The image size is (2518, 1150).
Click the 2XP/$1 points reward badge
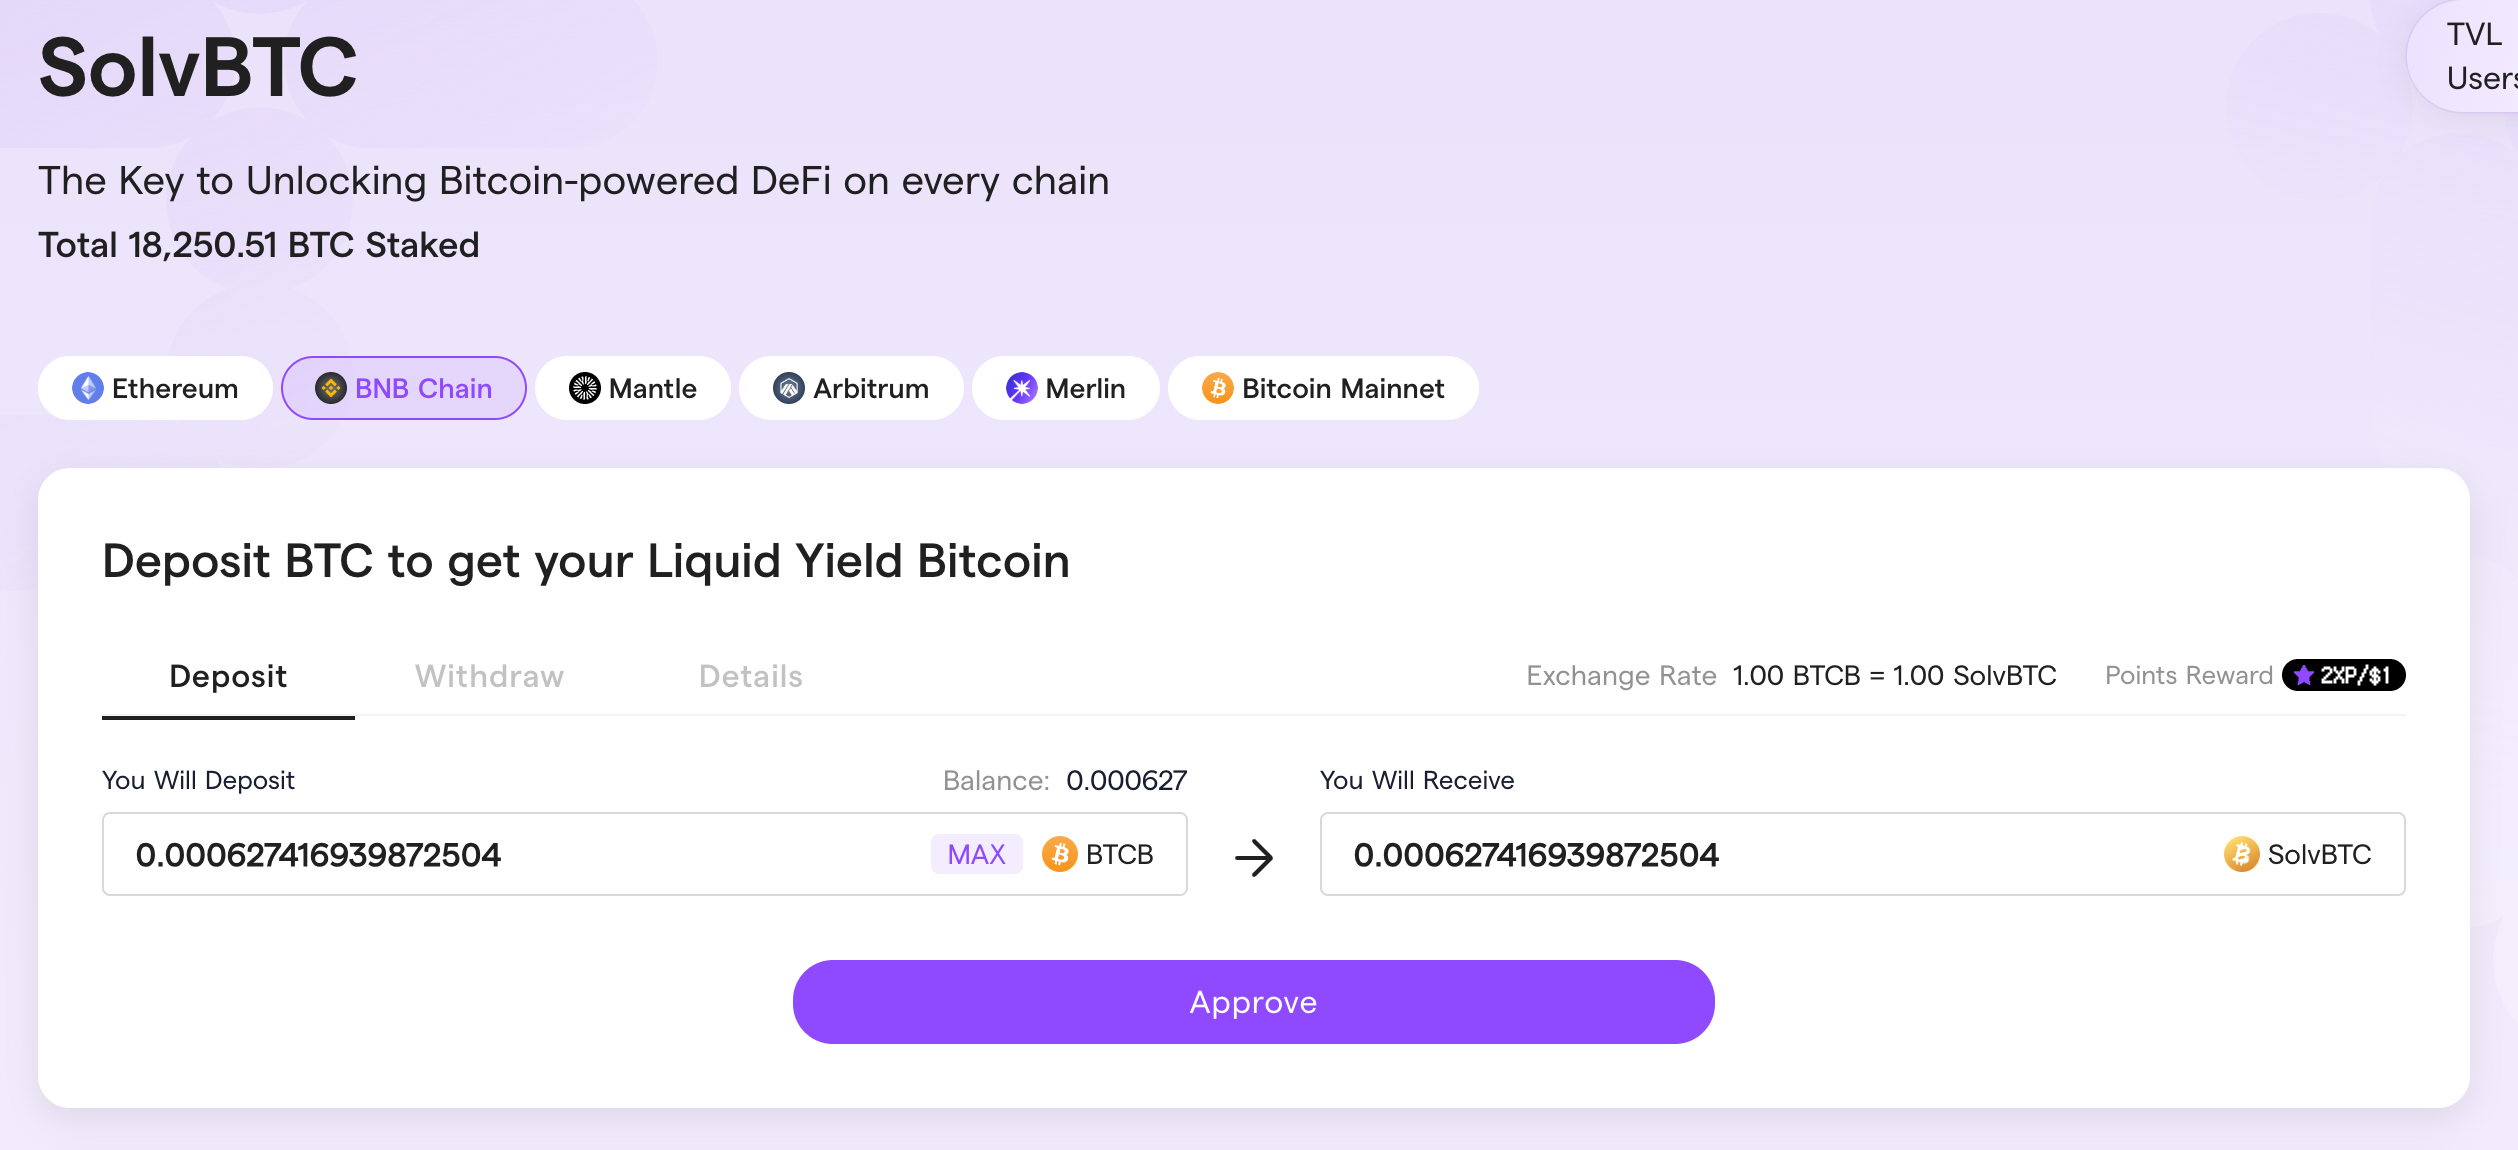click(2344, 675)
